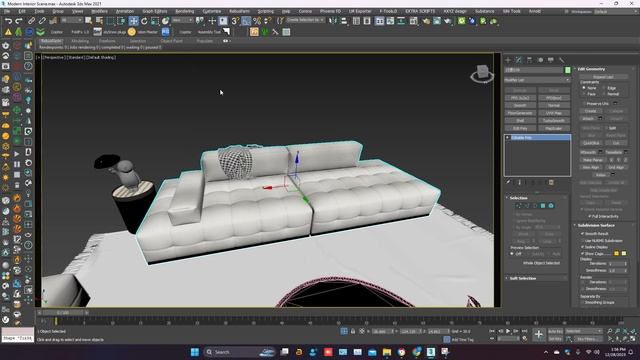The height and width of the screenshot is (360, 640).
Task: Expand the Soft Selection rollout
Action: point(522,278)
